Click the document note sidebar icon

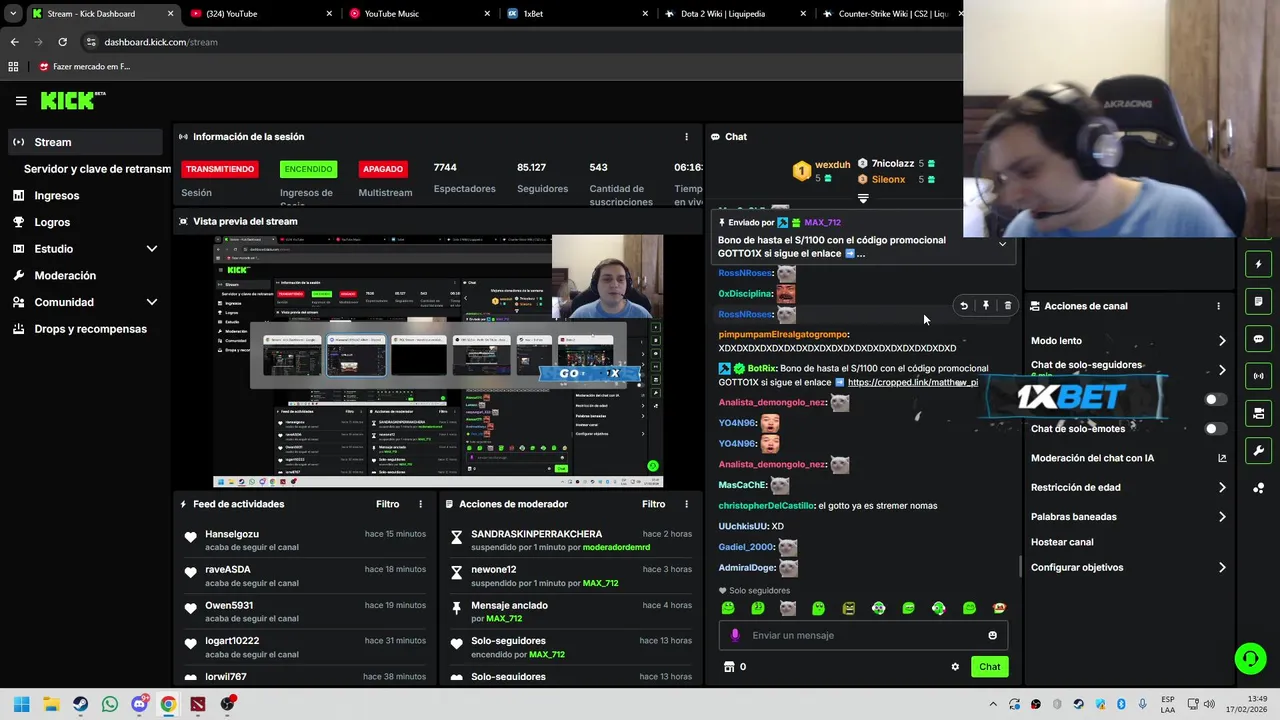1259,302
